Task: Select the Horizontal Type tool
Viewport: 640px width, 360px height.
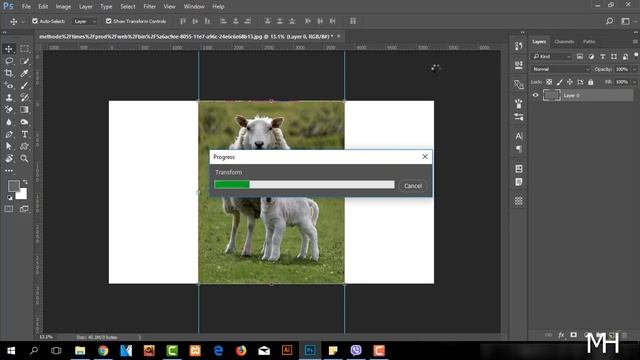Action: coord(24,134)
